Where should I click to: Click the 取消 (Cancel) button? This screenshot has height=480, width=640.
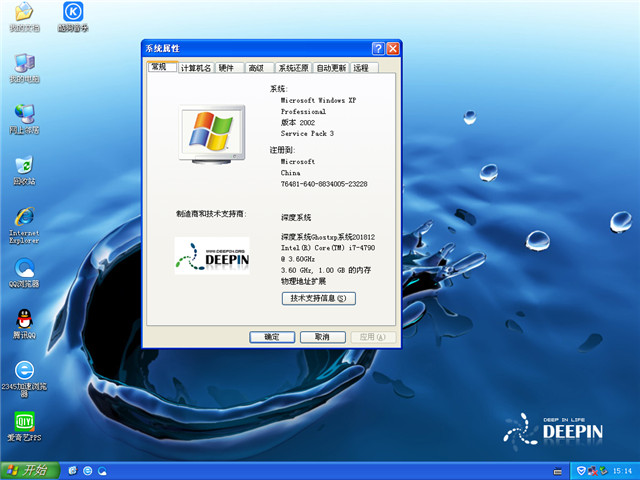coord(322,337)
